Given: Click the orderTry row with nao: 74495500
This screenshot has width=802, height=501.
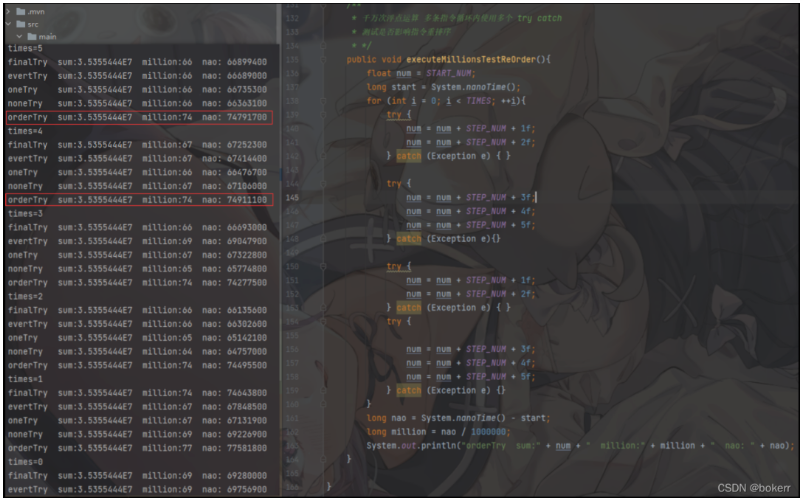Looking at the screenshot, I should pos(137,366).
